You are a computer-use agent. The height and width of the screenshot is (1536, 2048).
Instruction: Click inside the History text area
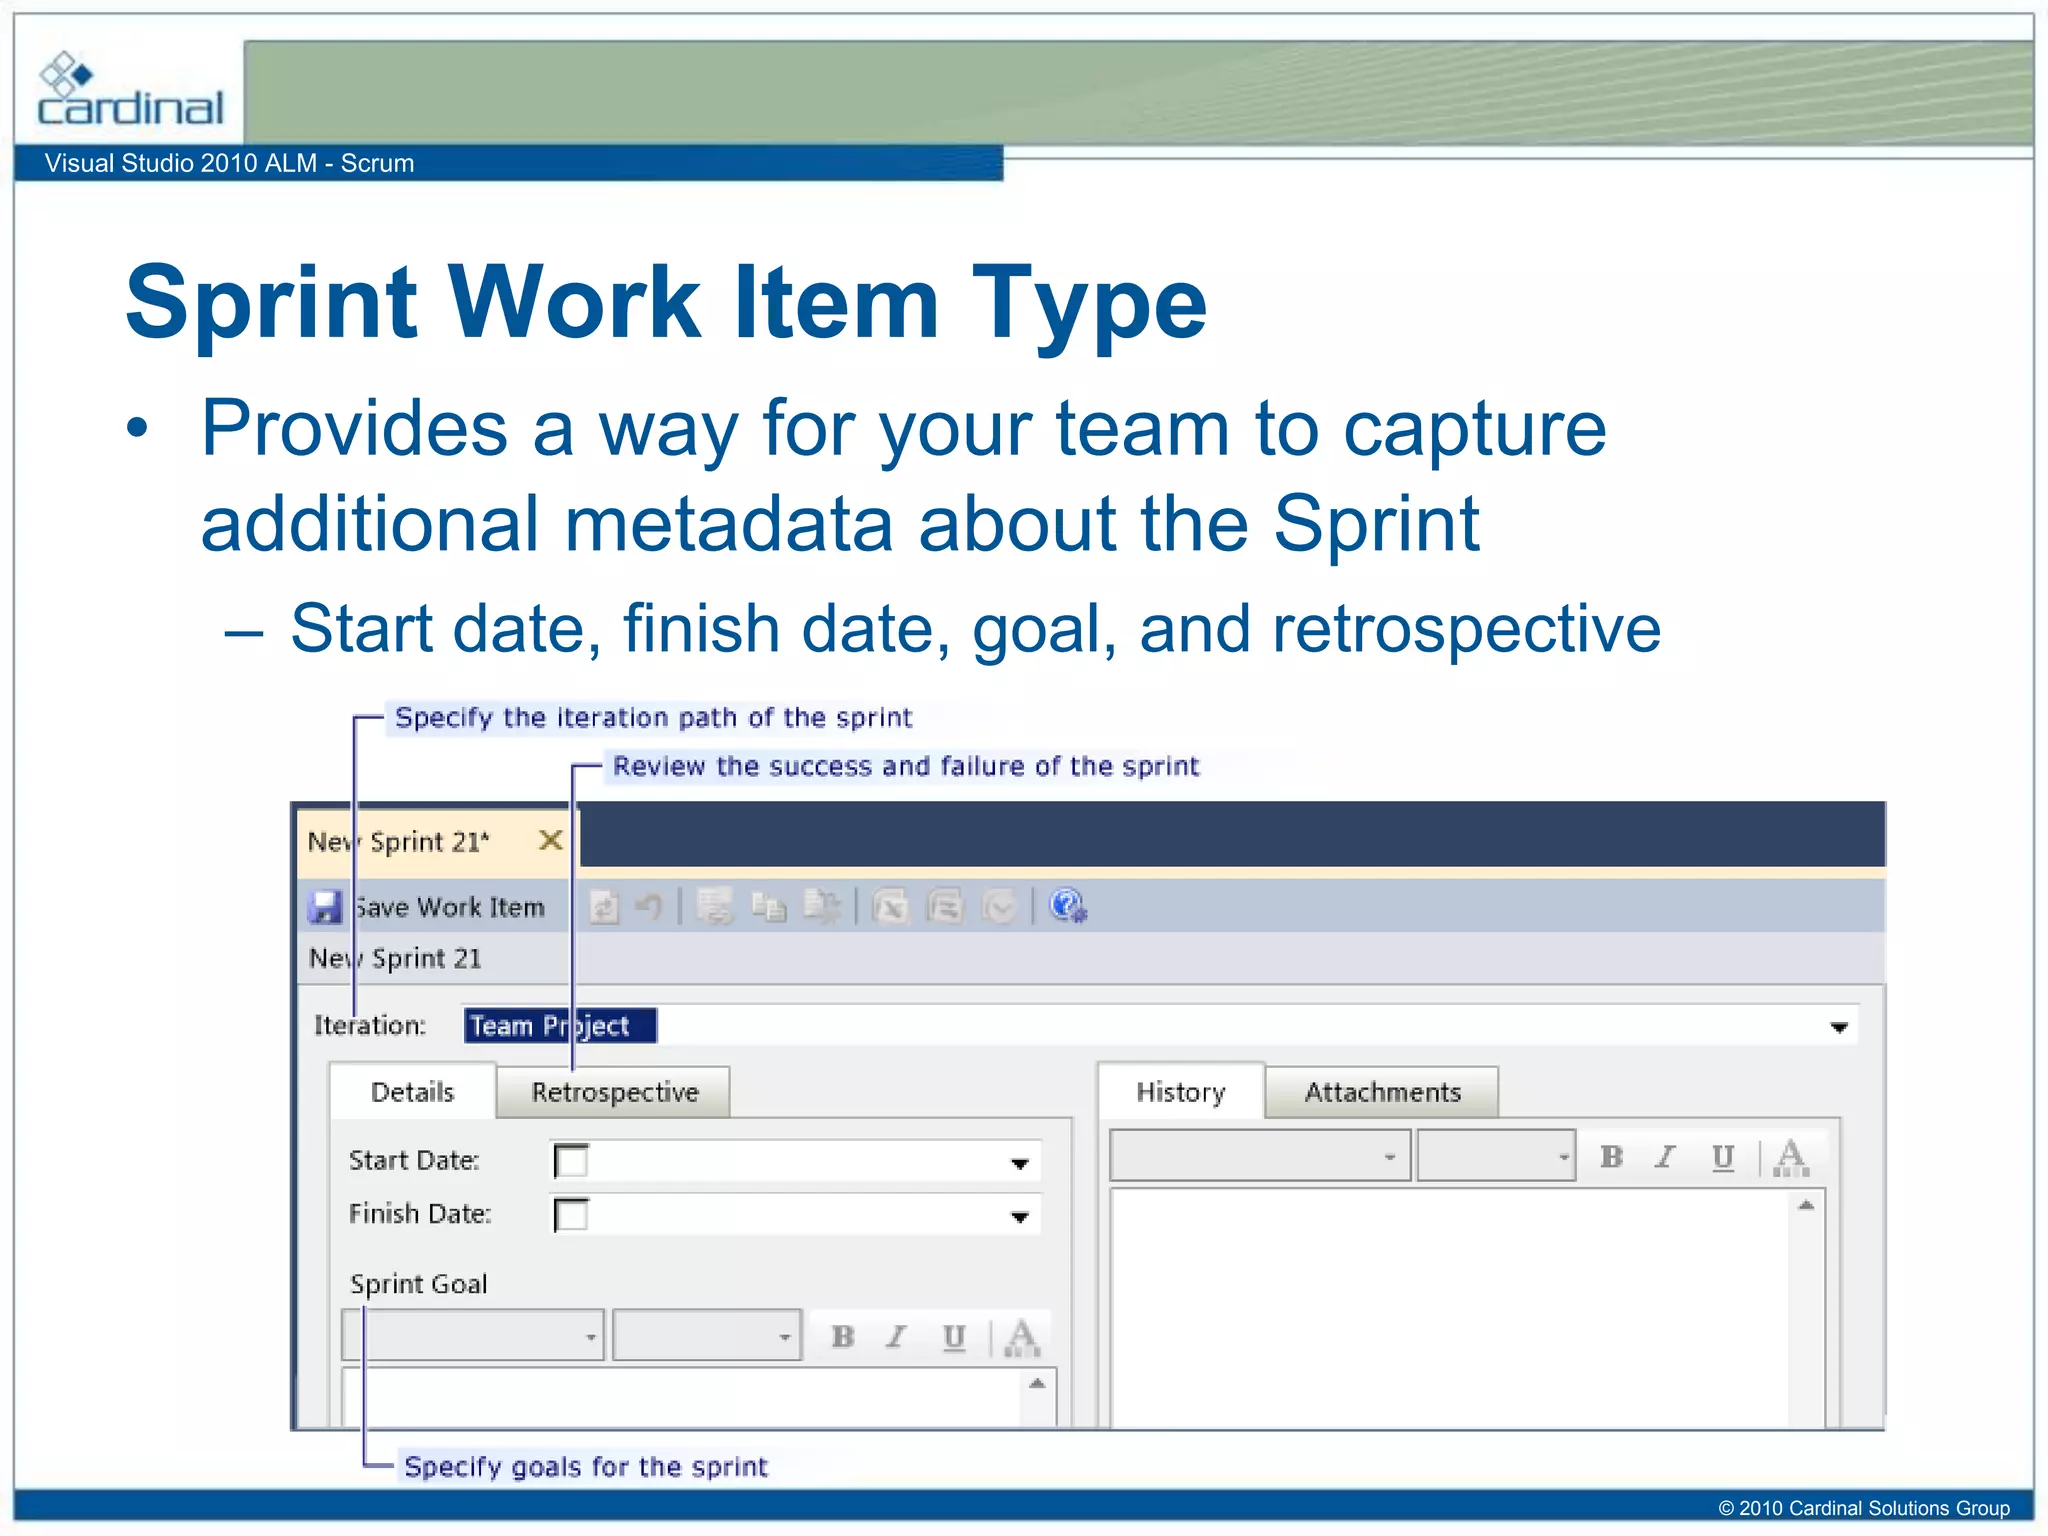tap(1450, 1308)
